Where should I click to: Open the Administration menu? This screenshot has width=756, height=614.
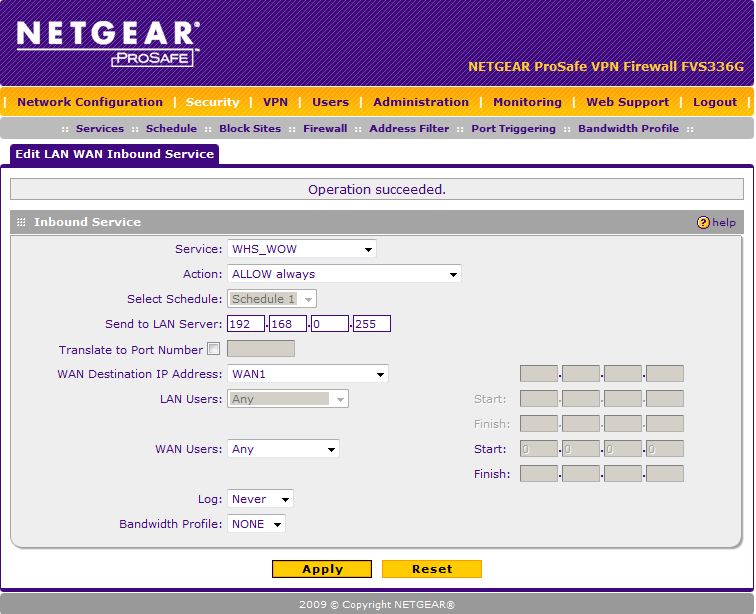click(421, 102)
